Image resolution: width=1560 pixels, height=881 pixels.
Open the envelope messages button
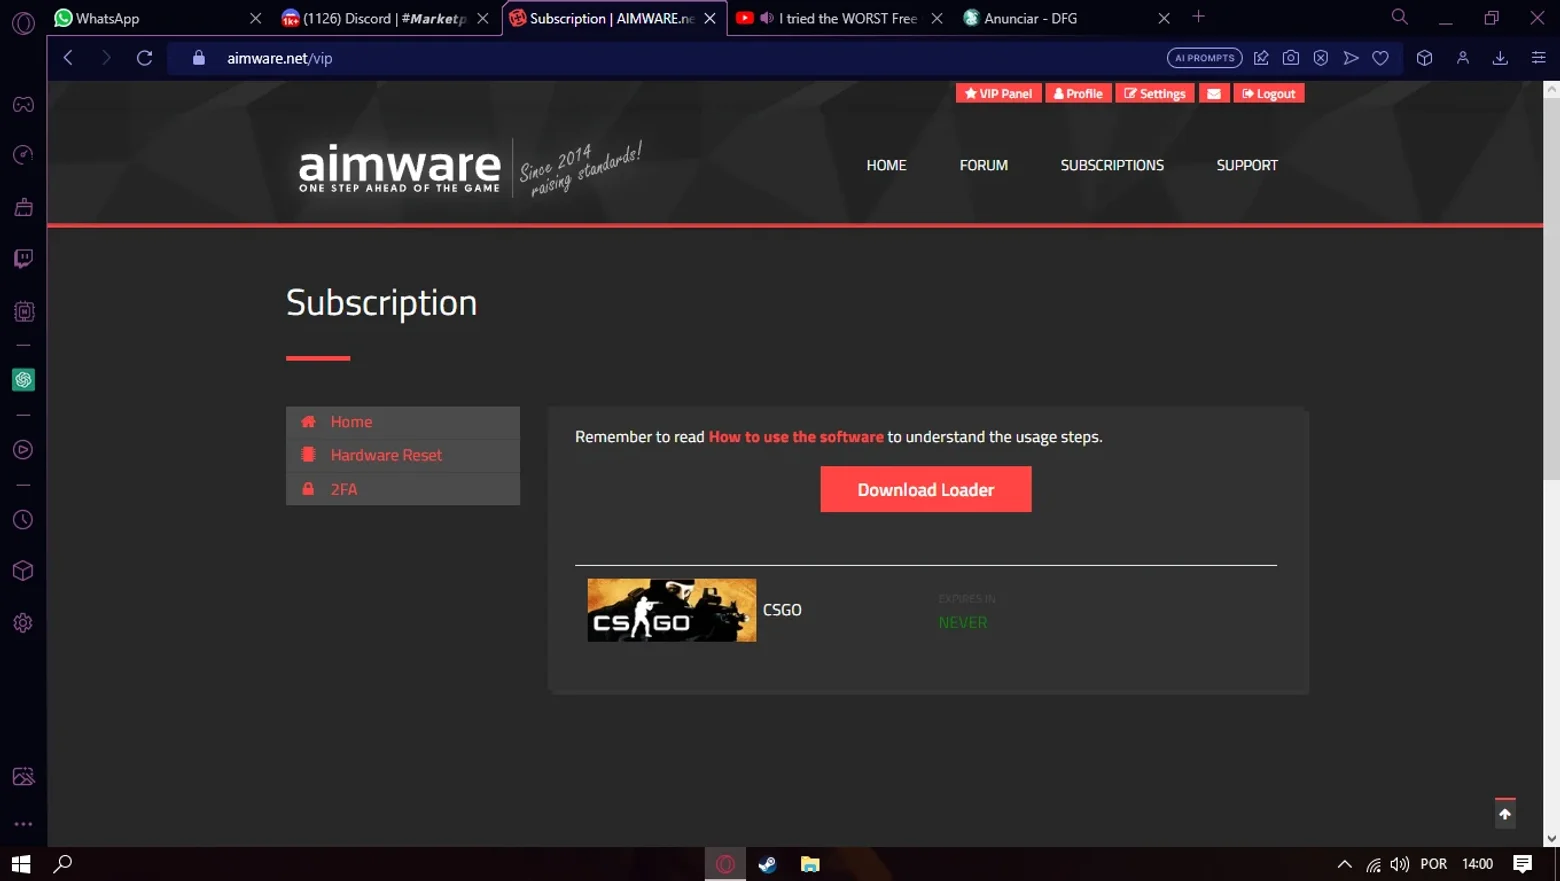point(1214,93)
